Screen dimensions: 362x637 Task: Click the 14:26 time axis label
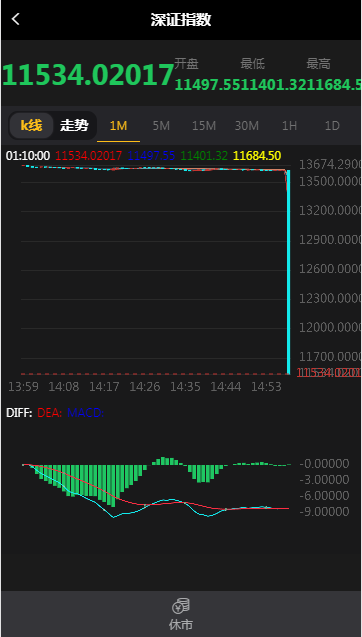coord(145,387)
